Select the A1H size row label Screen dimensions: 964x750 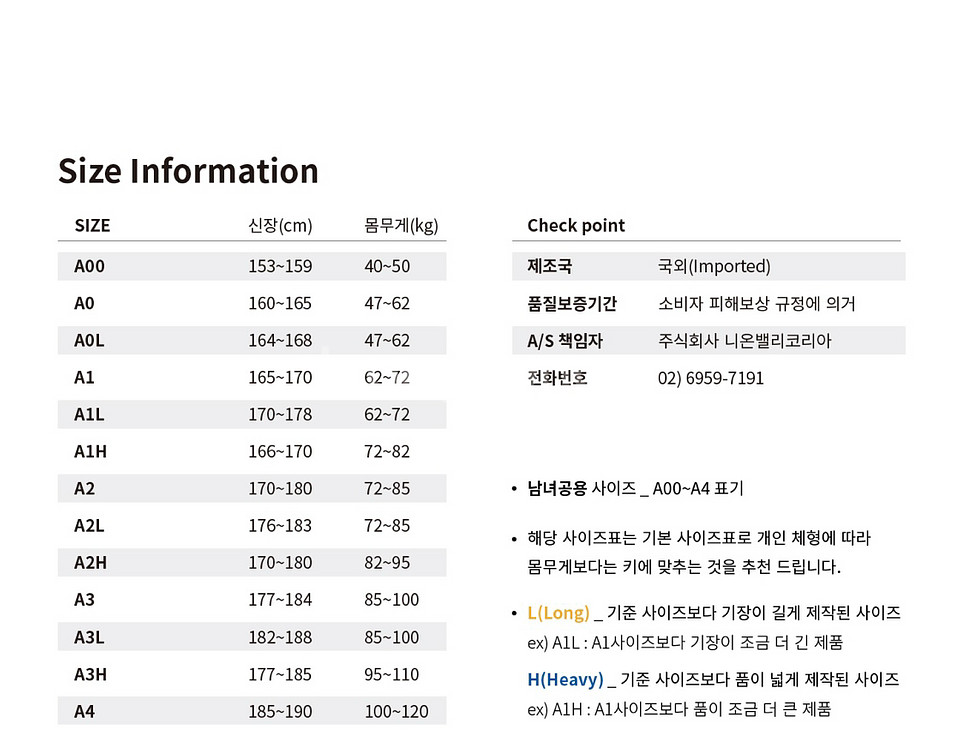[x=90, y=451]
